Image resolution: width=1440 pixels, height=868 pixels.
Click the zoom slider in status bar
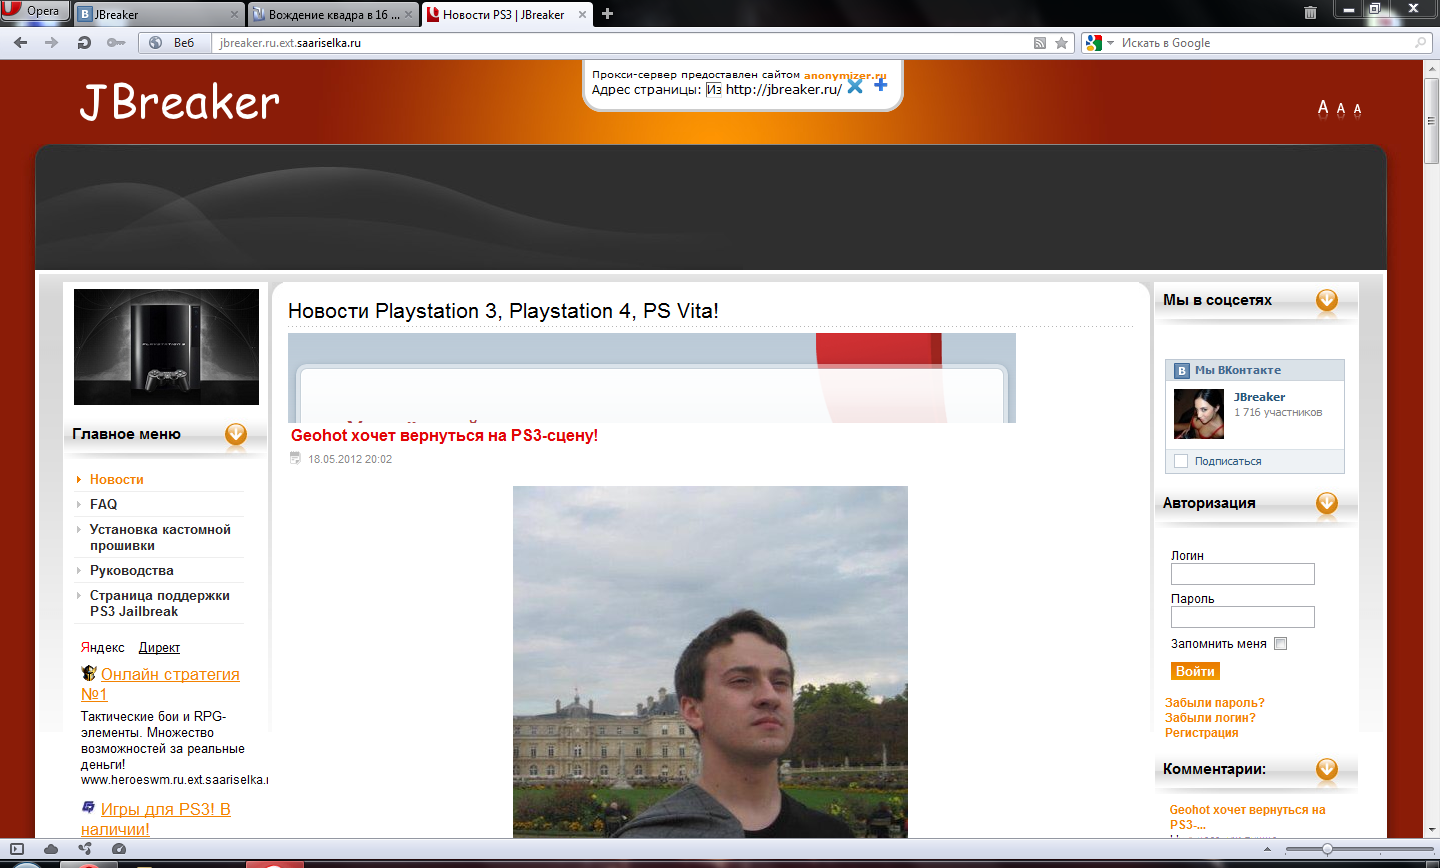click(1326, 849)
